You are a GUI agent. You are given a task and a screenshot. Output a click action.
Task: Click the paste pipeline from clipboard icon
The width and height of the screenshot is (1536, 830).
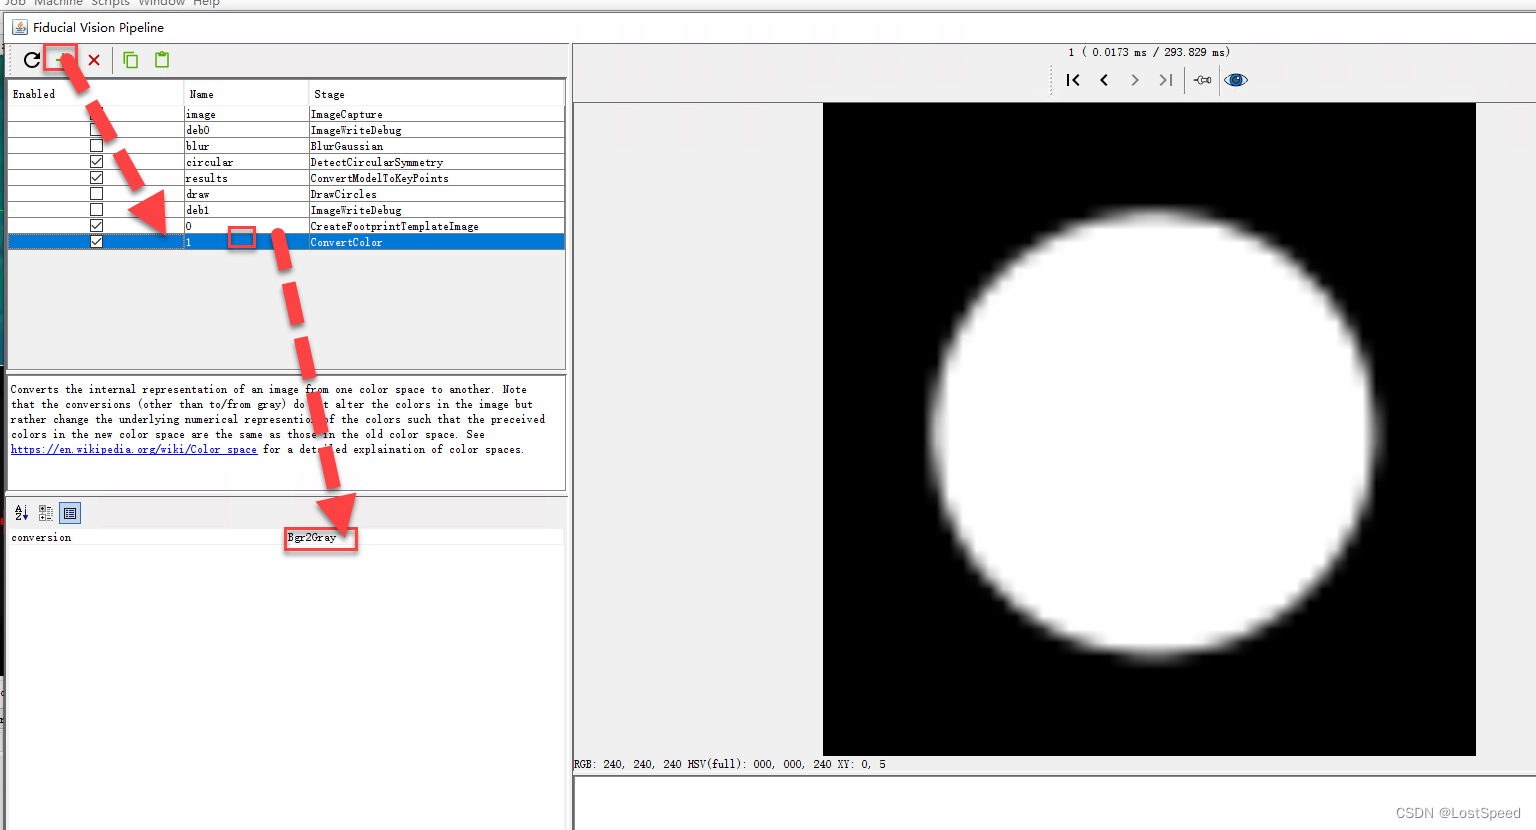tap(162, 60)
